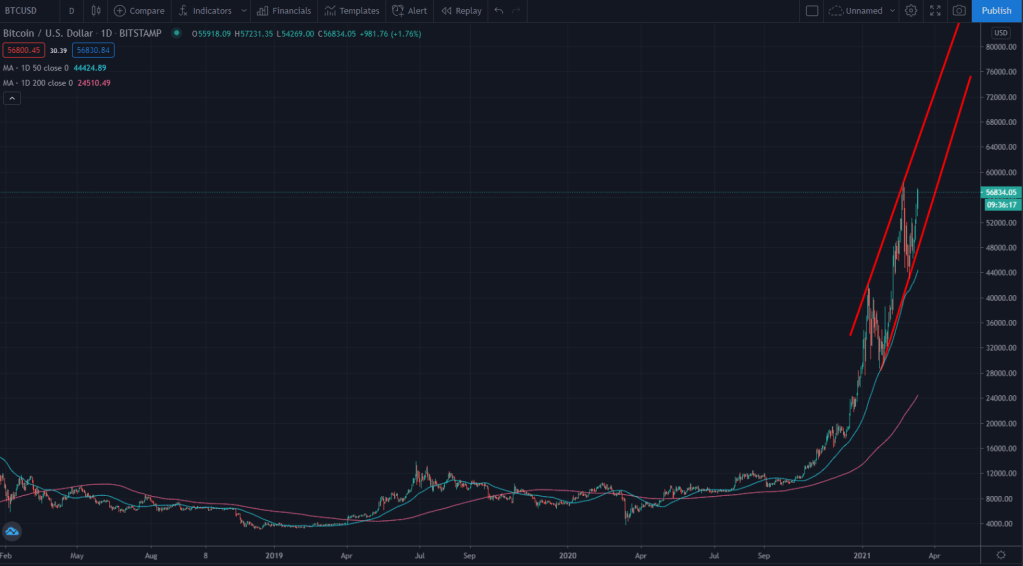This screenshot has width=1023, height=566.
Task: Collapse the indicator legend with chevron
Action: [x=12, y=98]
